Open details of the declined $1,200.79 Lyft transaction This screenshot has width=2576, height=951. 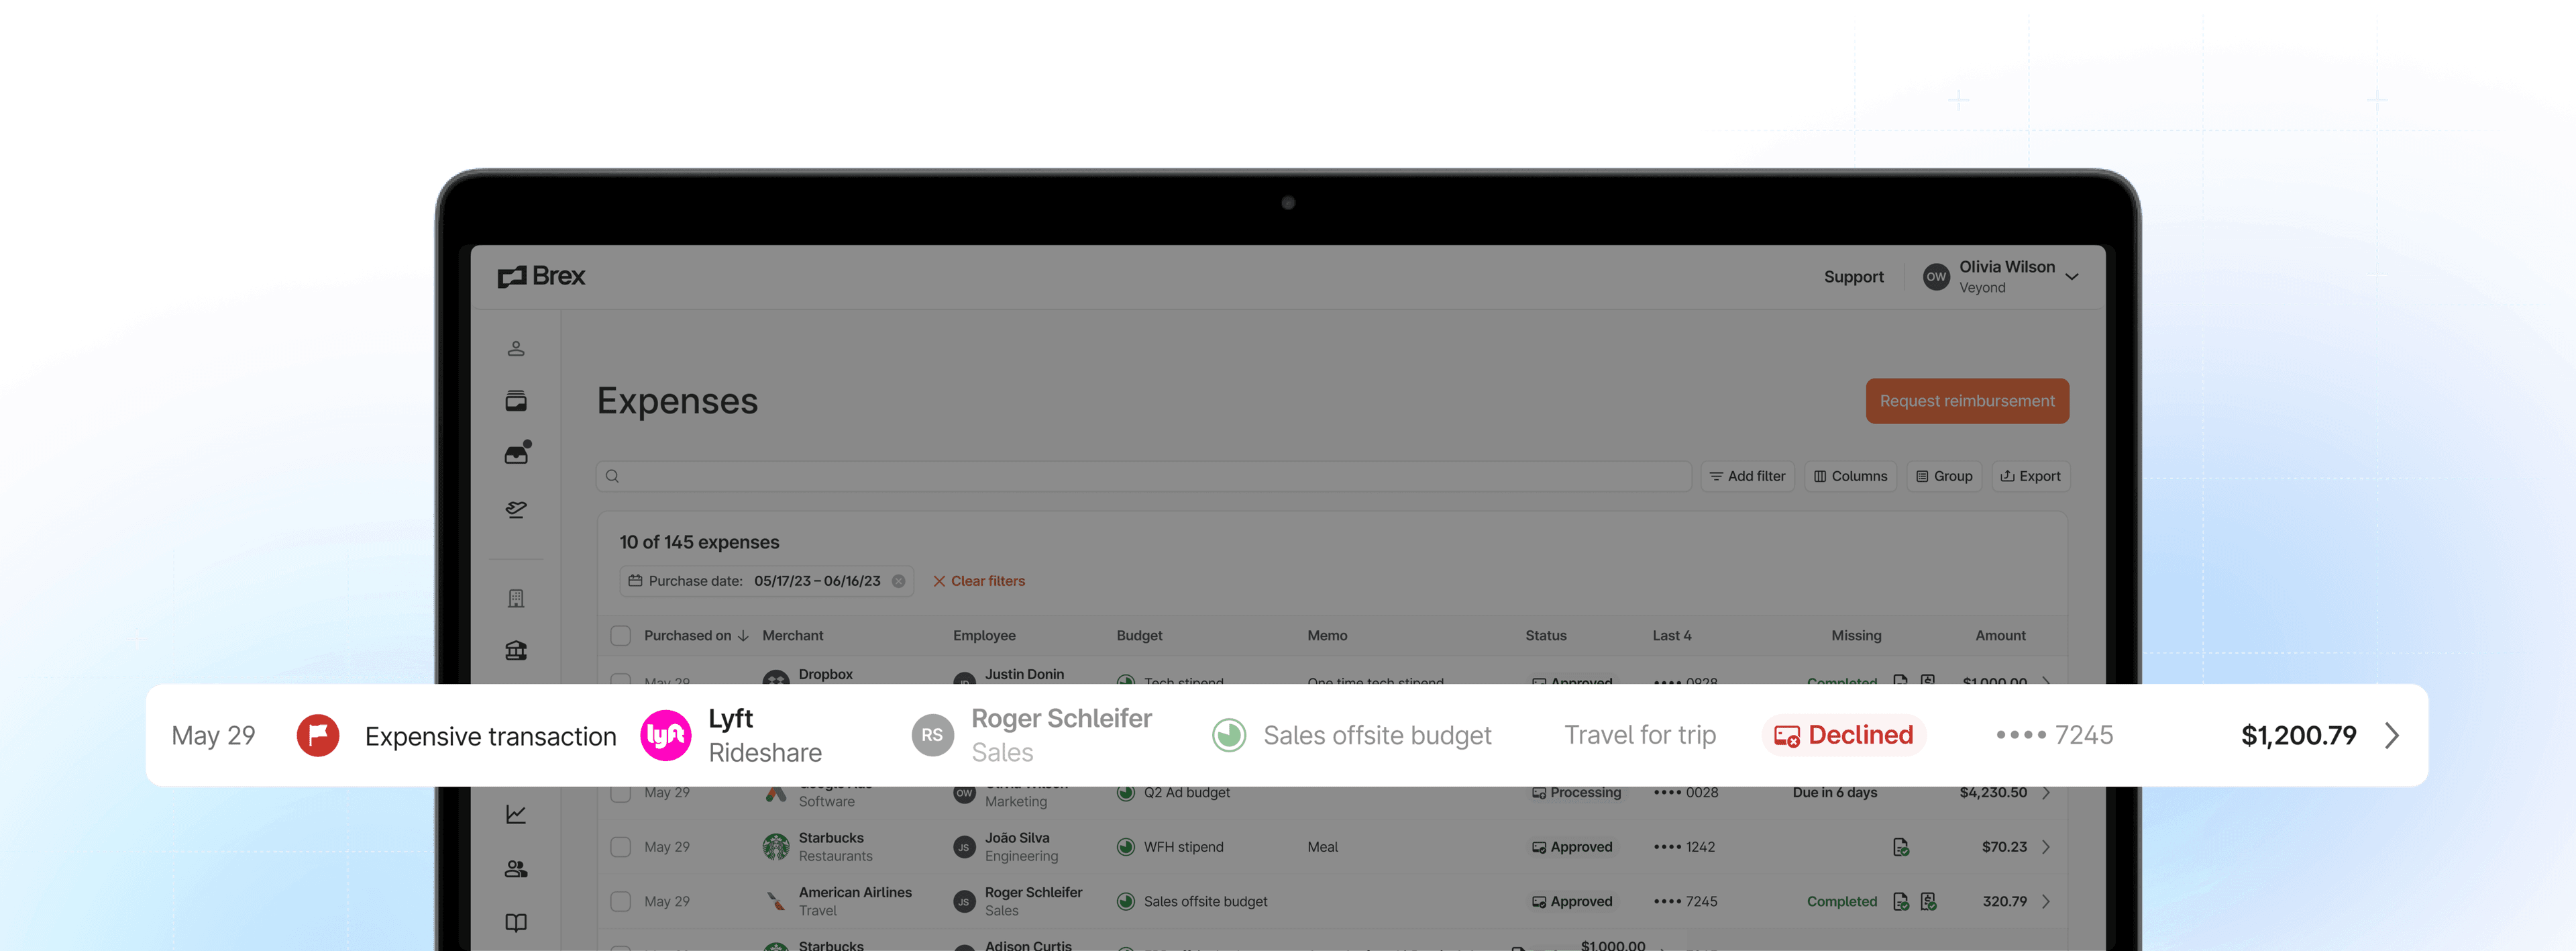pyautogui.click(x=2392, y=735)
